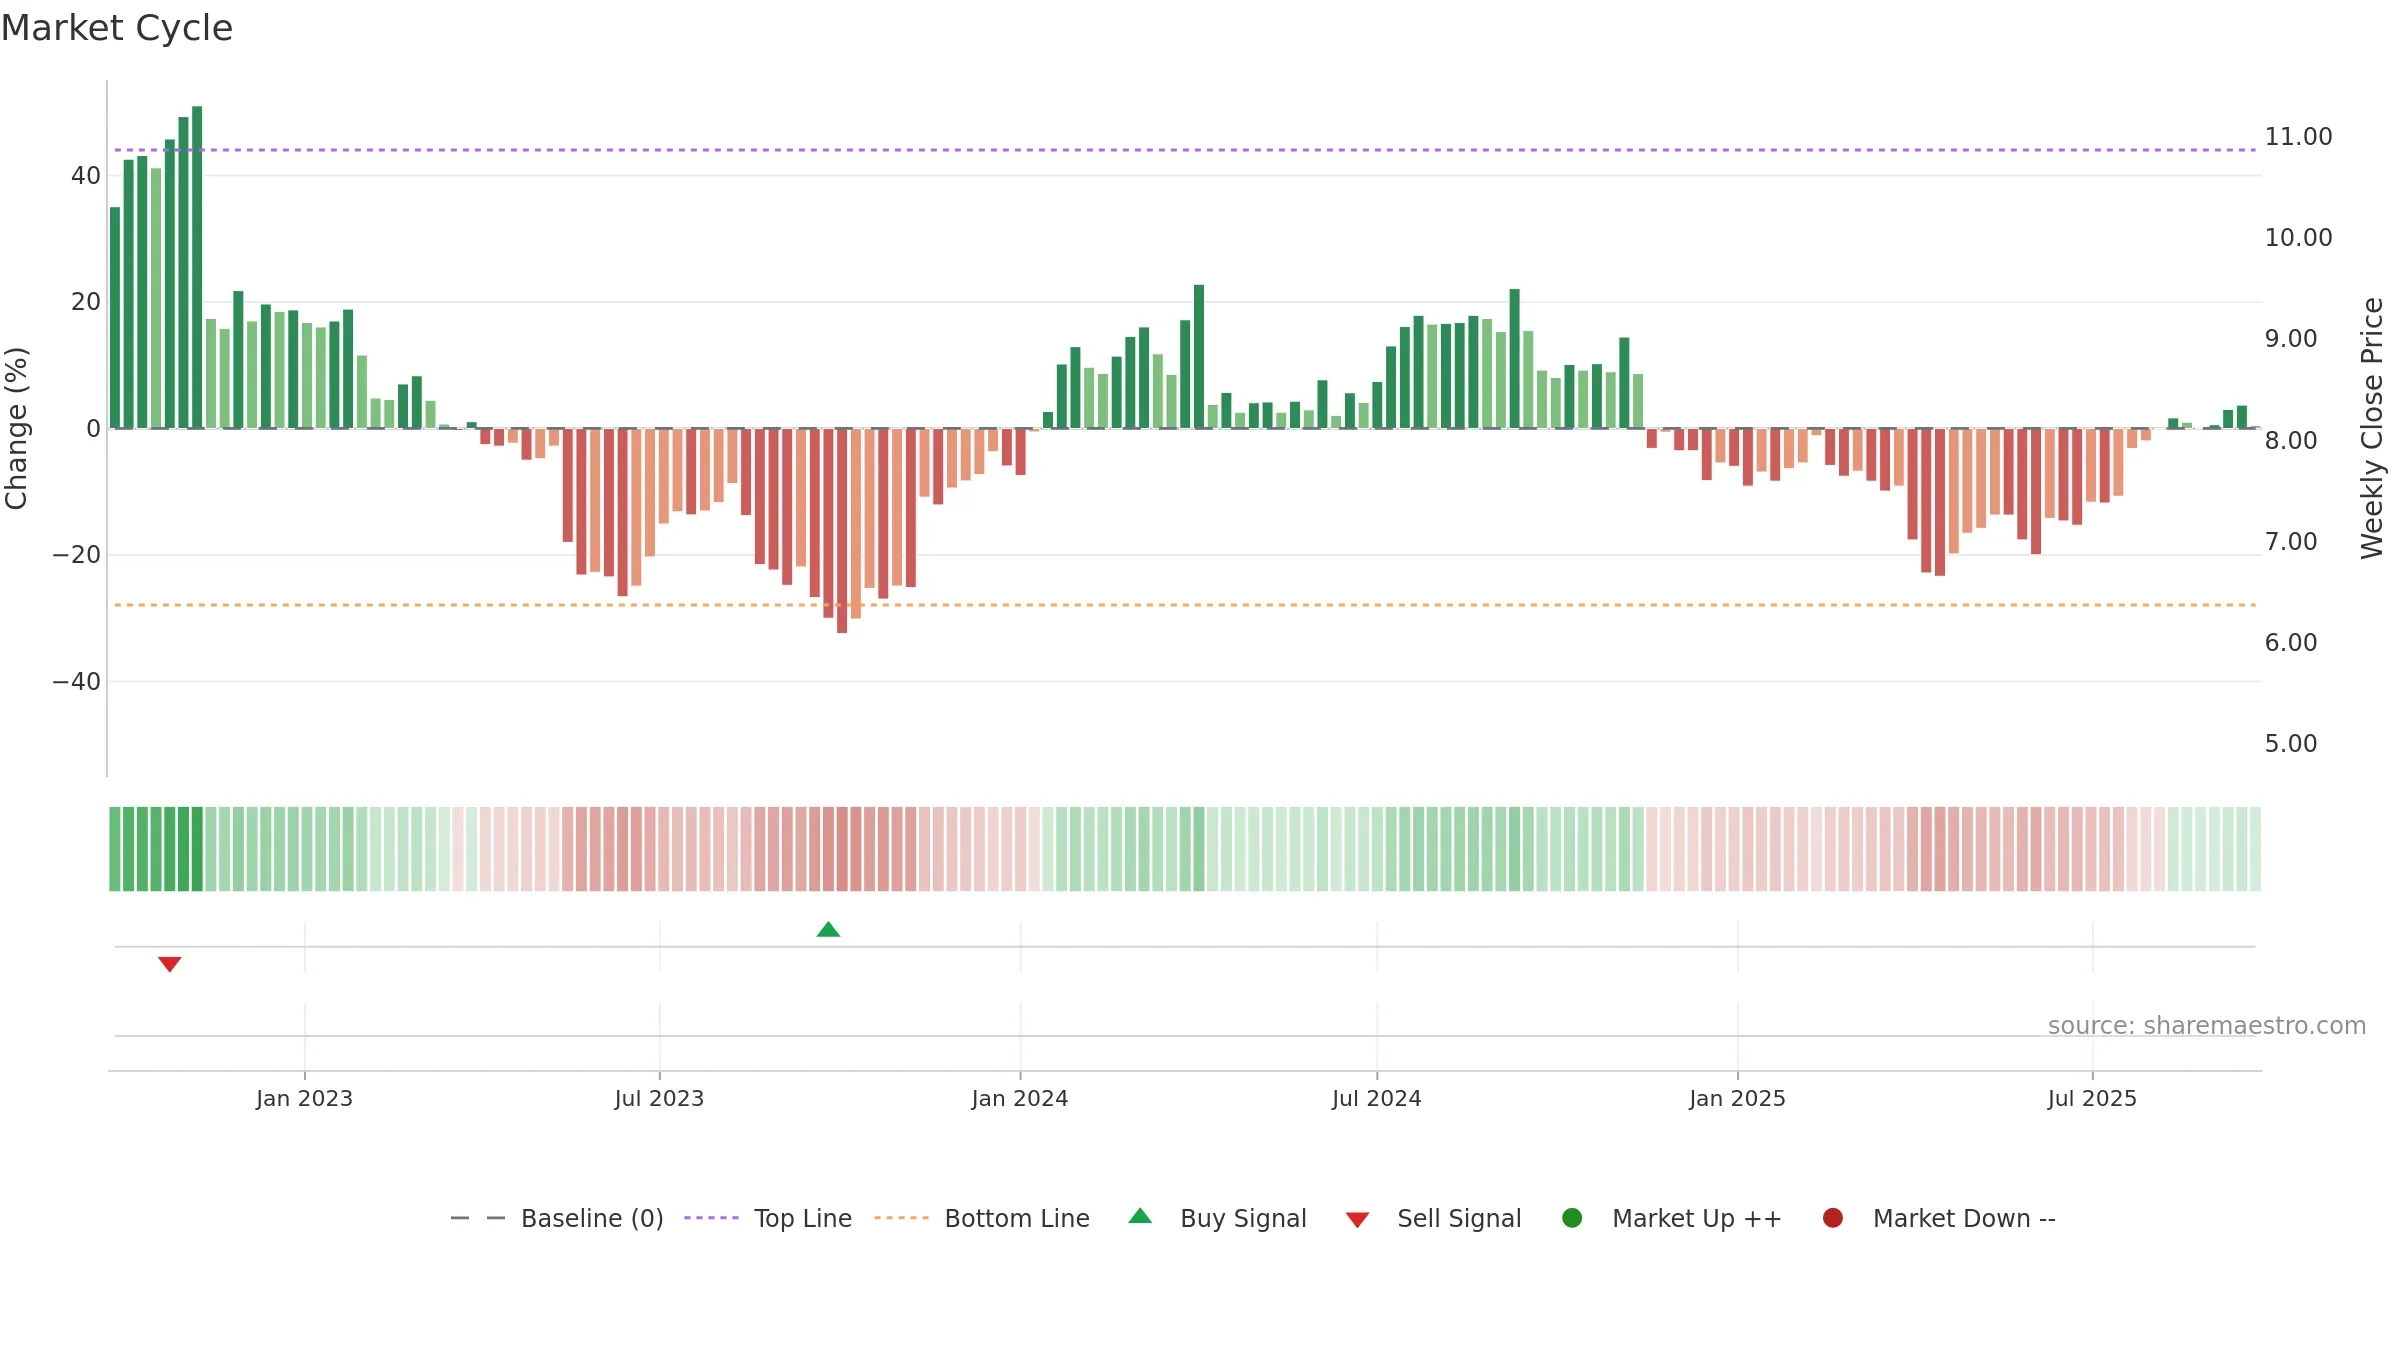Click the orange dotted Bottom Line legend sample
The width and height of the screenshot is (2400, 1350).
(901, 1218)
